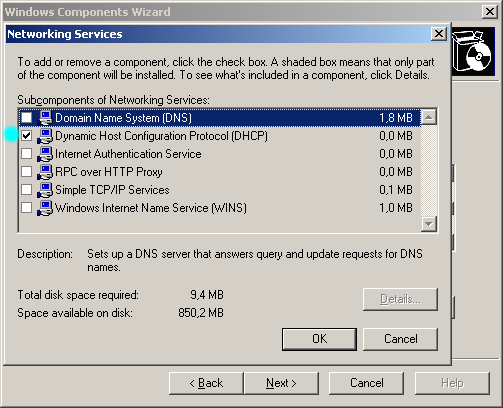This screenshot has height=408, width=503.
Task: Click the Help button in the wizard
Action: pos(452,383)
